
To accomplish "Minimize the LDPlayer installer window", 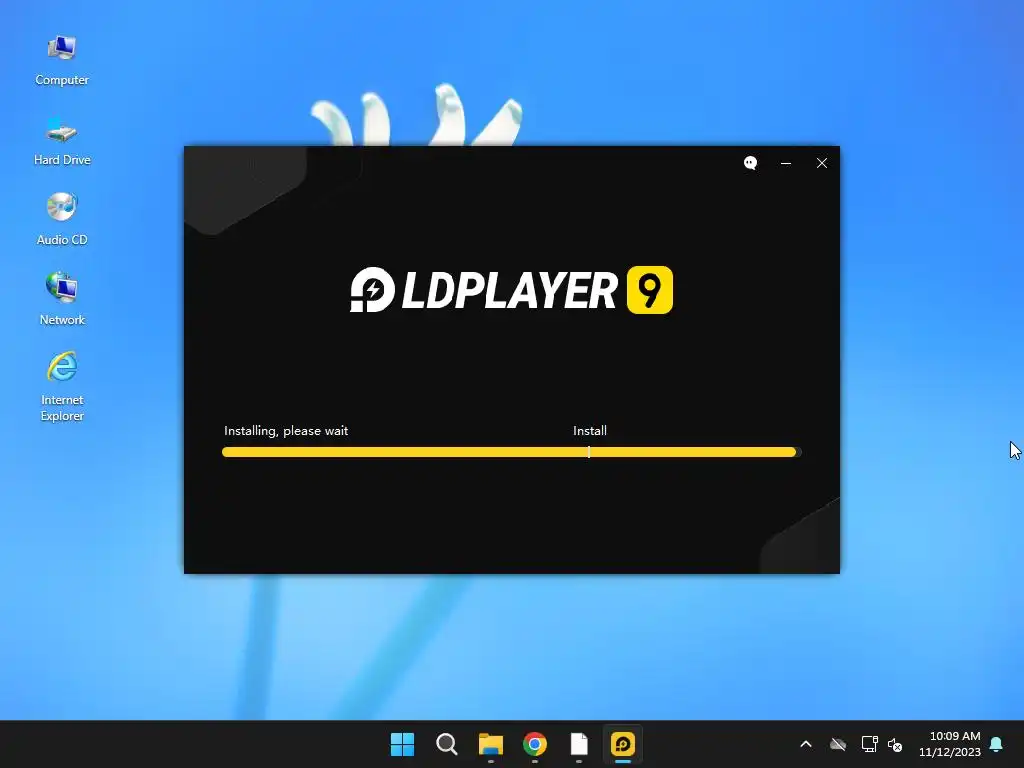I will tap(786, 163).
